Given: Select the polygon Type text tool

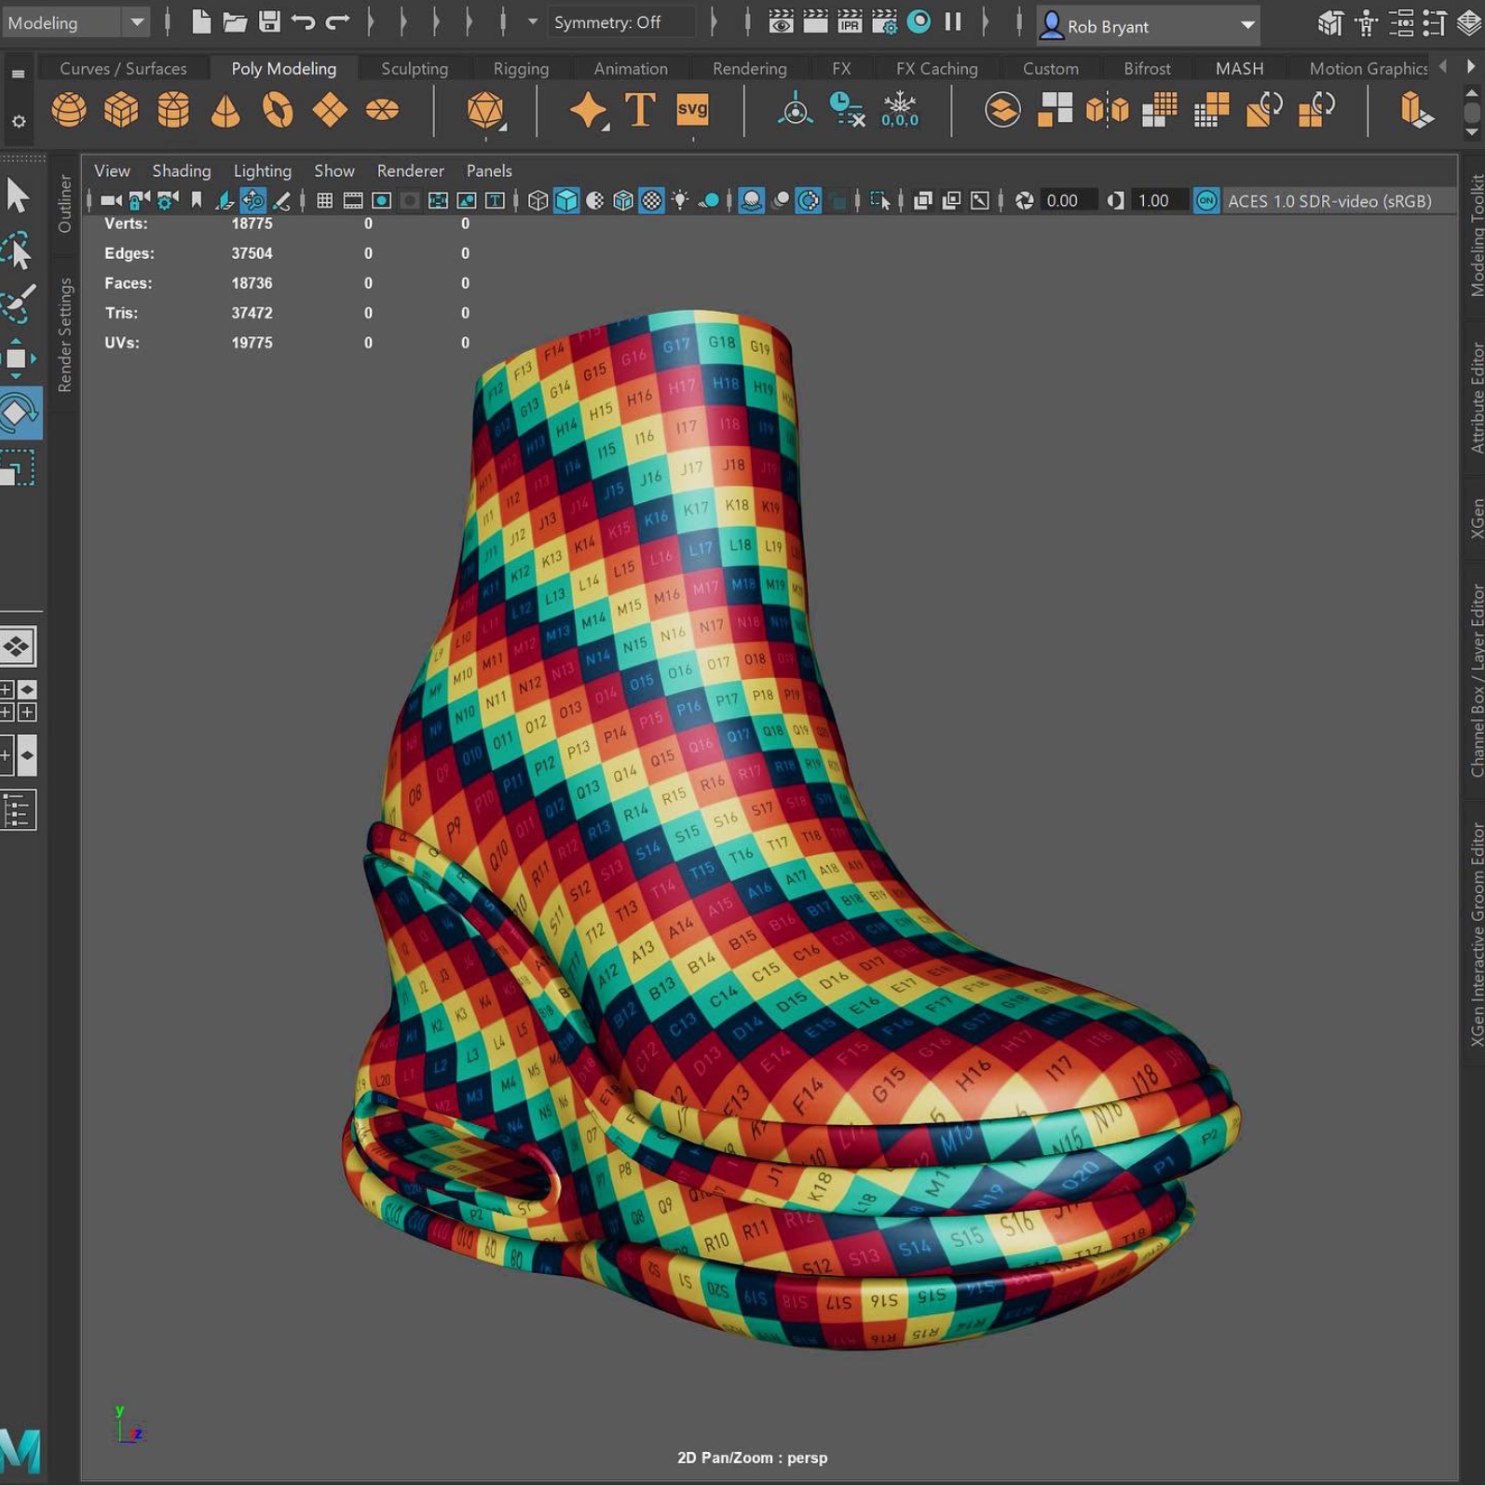Looking at the screenshot, I should tap(640, 109).
